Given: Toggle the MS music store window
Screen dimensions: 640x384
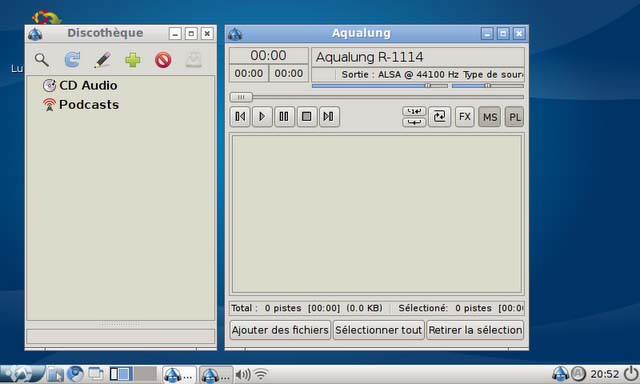Looking at the screenshot, I should pos(490,117).
